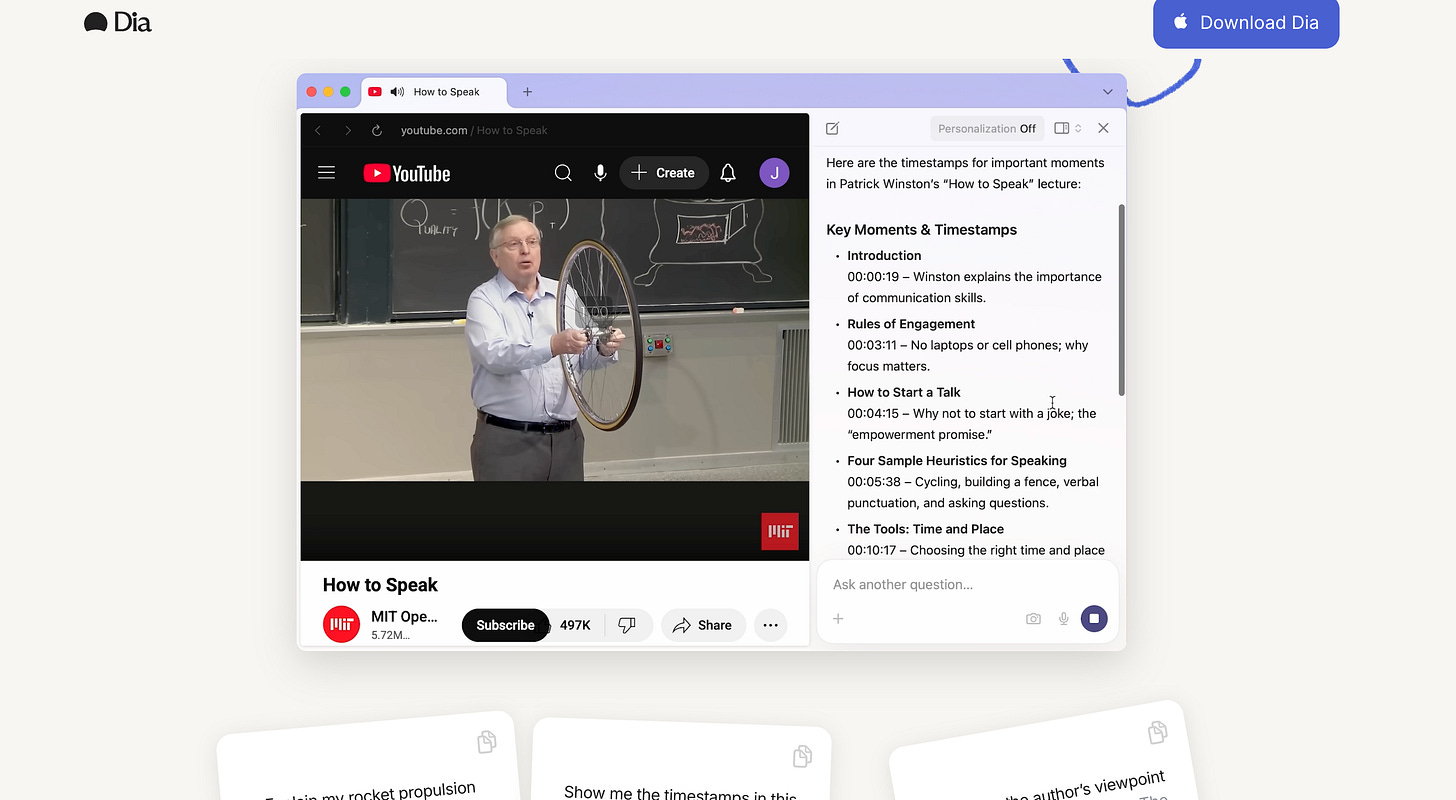
Task: Stop the response with the square button
Action: pos(1094,619)
